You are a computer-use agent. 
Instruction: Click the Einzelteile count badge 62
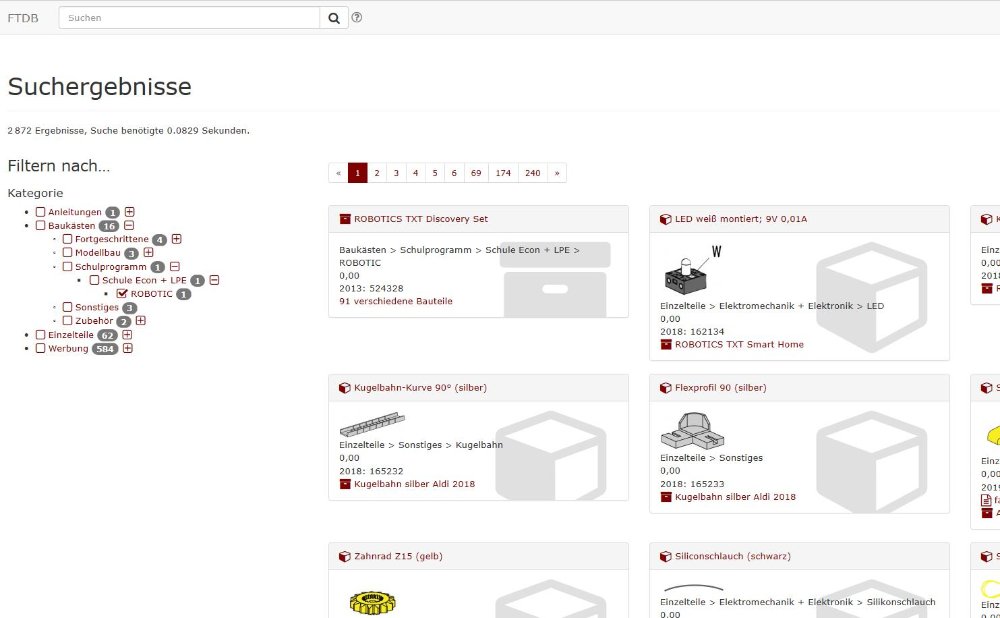click(x=107, y=335)
